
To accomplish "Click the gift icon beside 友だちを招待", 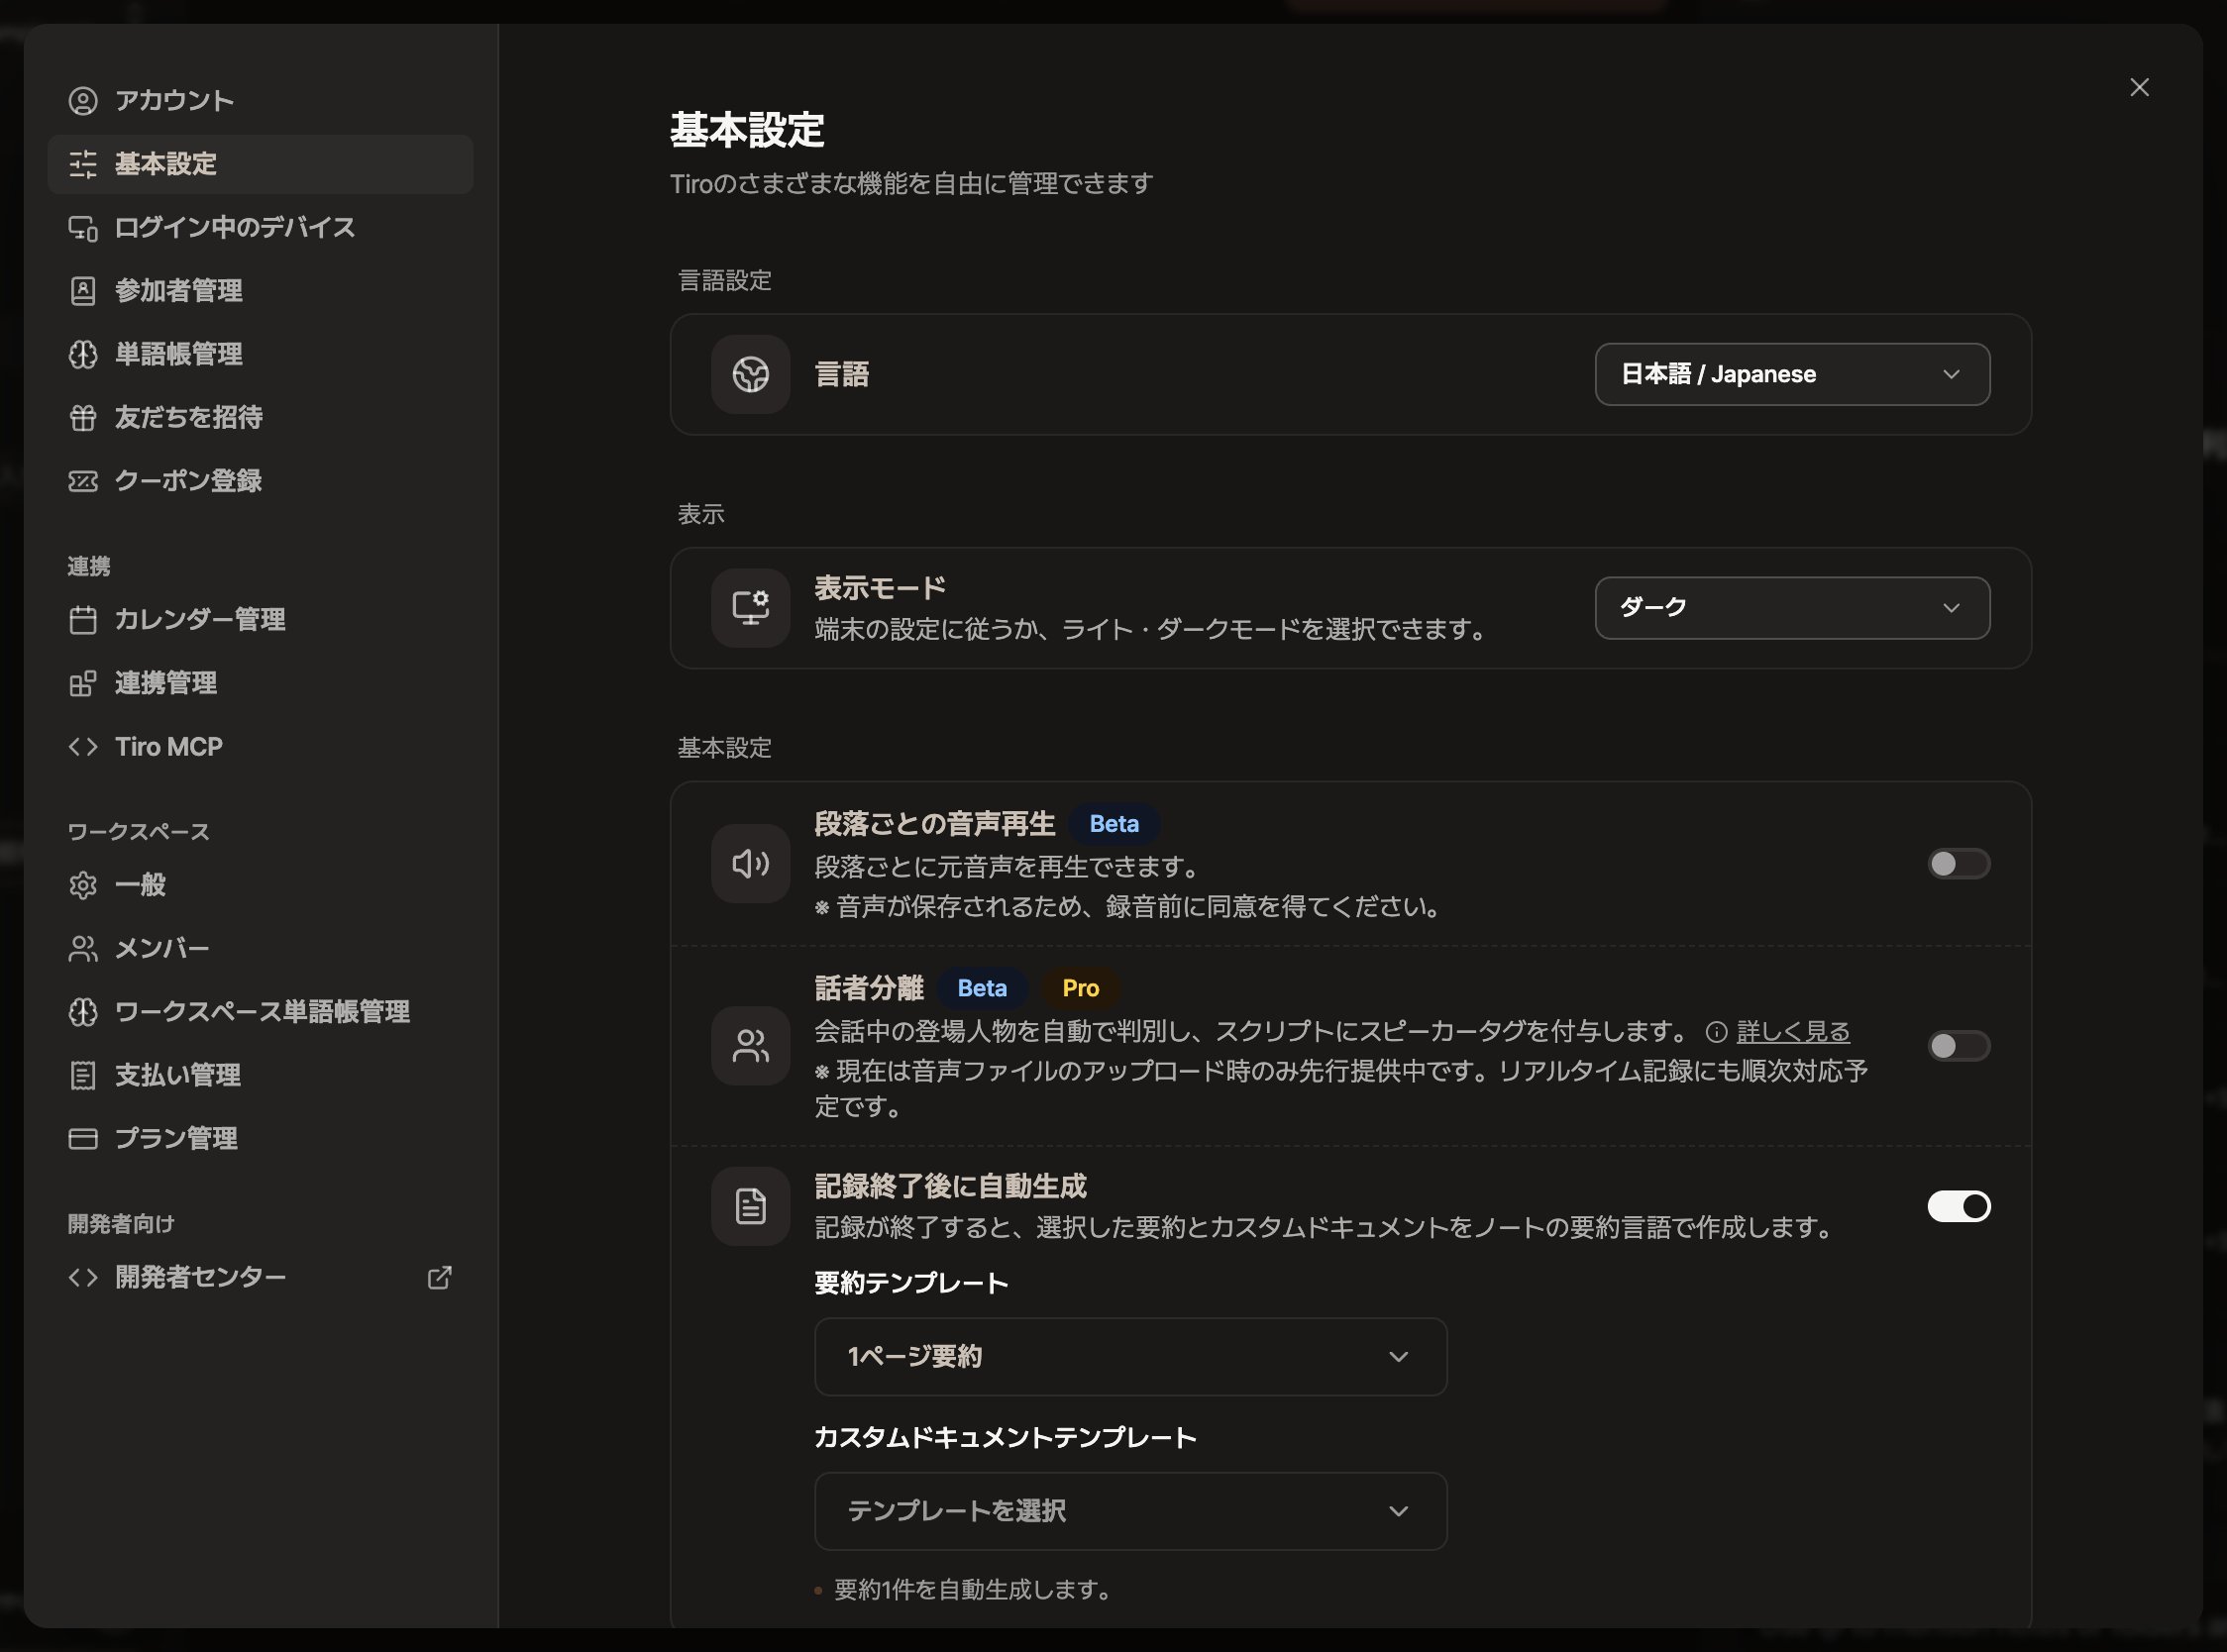I will tap(83, 418).
